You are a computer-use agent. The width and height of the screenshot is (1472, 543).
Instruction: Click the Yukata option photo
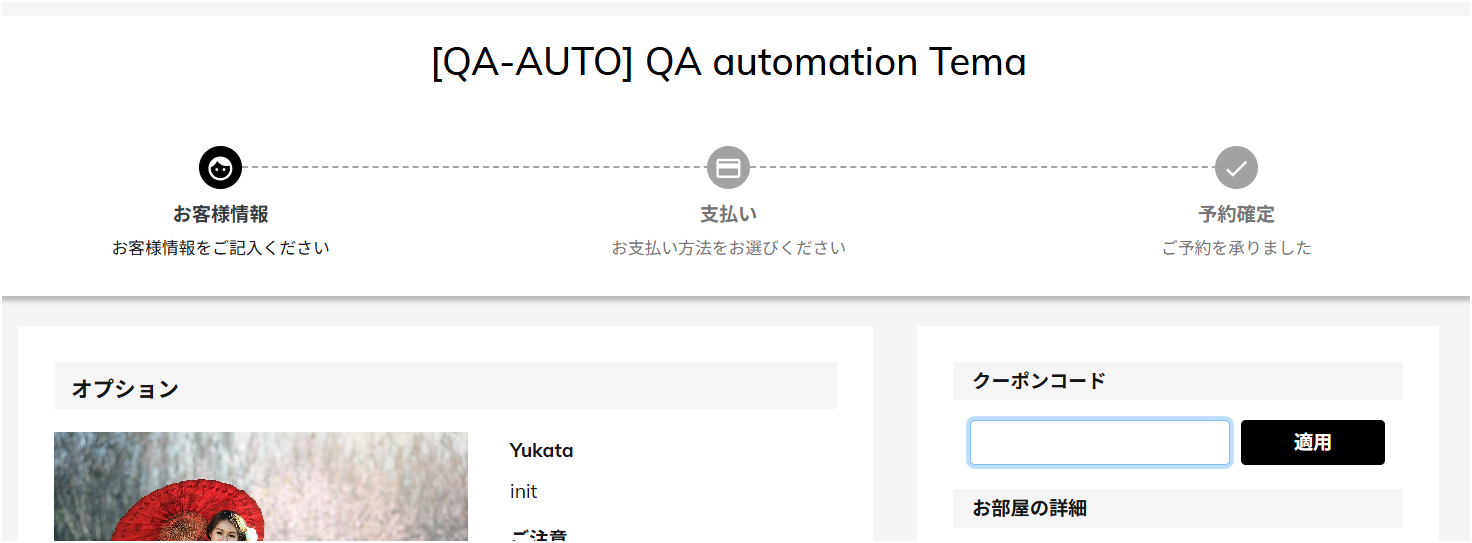260,488
